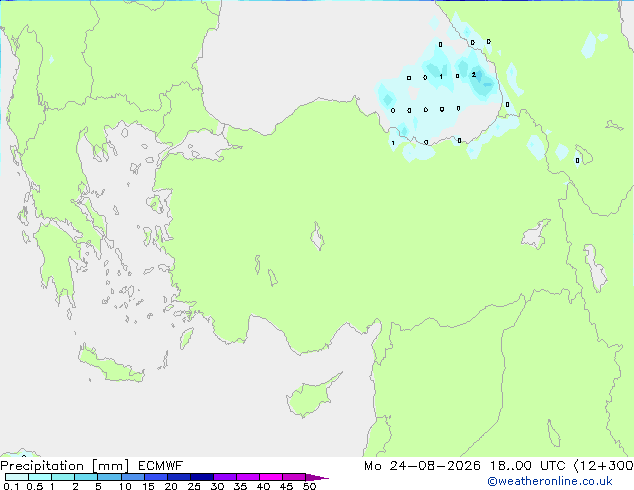Select the 2–5 mm legend color swatch

(x=86, y=477)
